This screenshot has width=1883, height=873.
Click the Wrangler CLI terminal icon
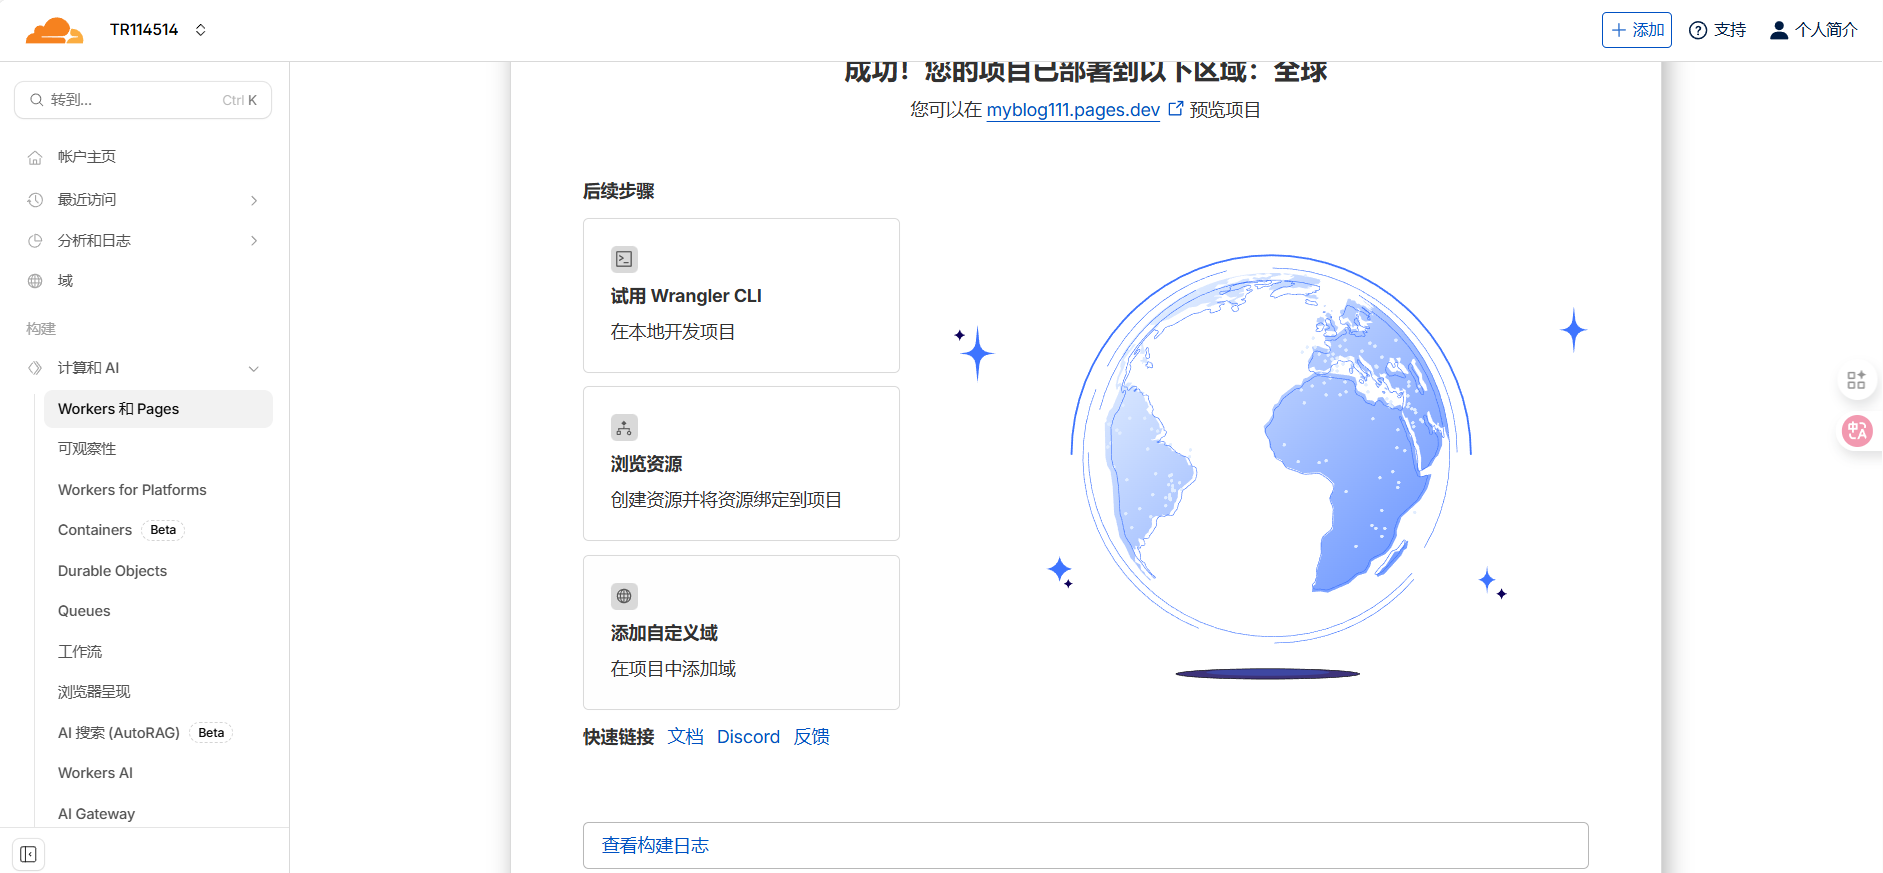tap(624, 259)
